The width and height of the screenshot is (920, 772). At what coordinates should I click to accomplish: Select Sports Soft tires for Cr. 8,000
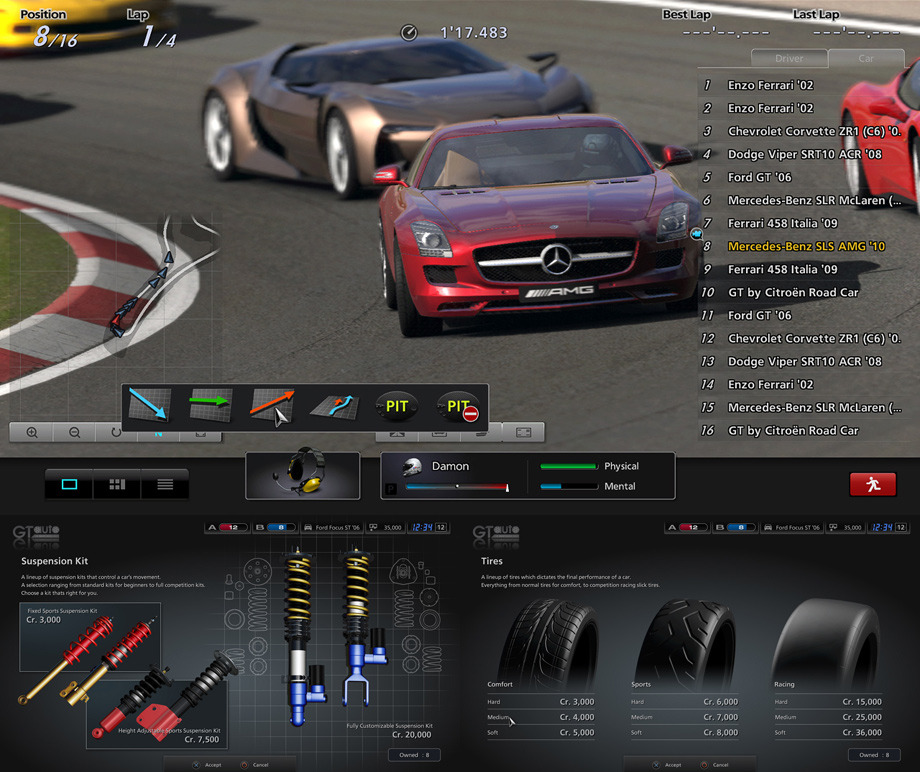684,732
